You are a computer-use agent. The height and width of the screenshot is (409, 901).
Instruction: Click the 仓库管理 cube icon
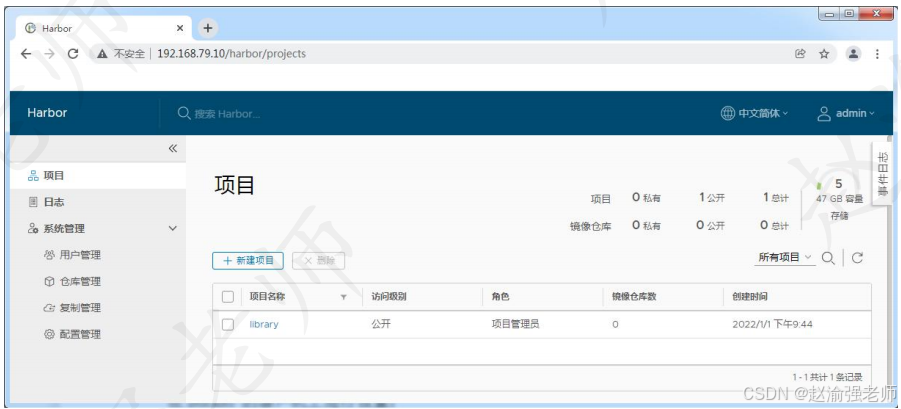(x=49, y=281)
